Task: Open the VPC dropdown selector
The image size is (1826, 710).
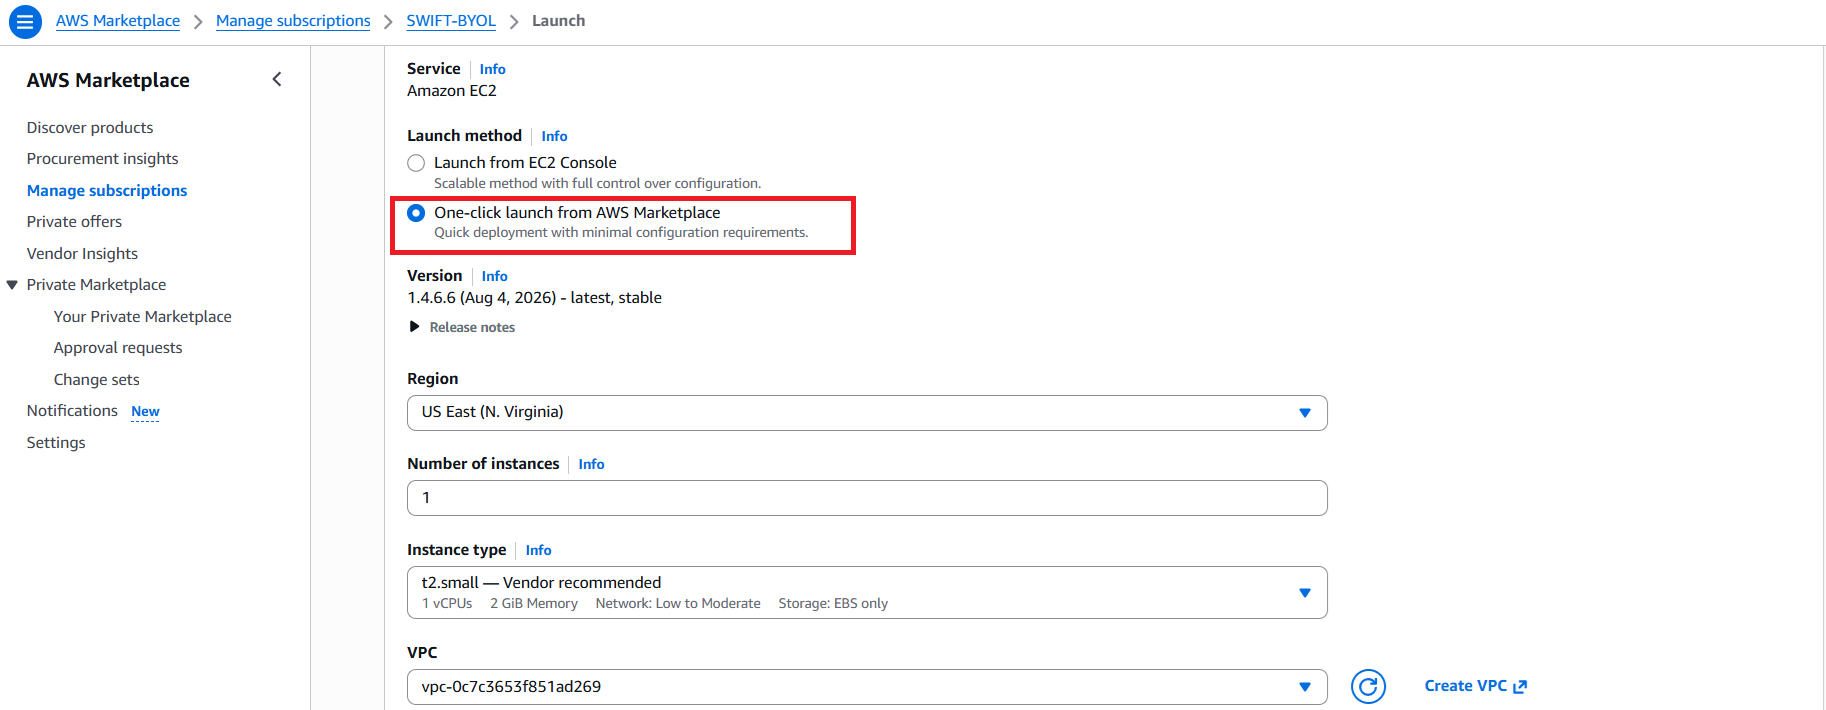Action: (x=867, y=687)
